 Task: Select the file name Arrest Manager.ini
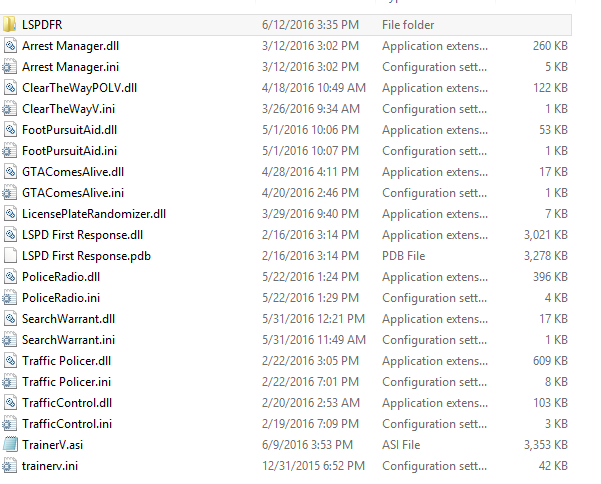(70, 67)
